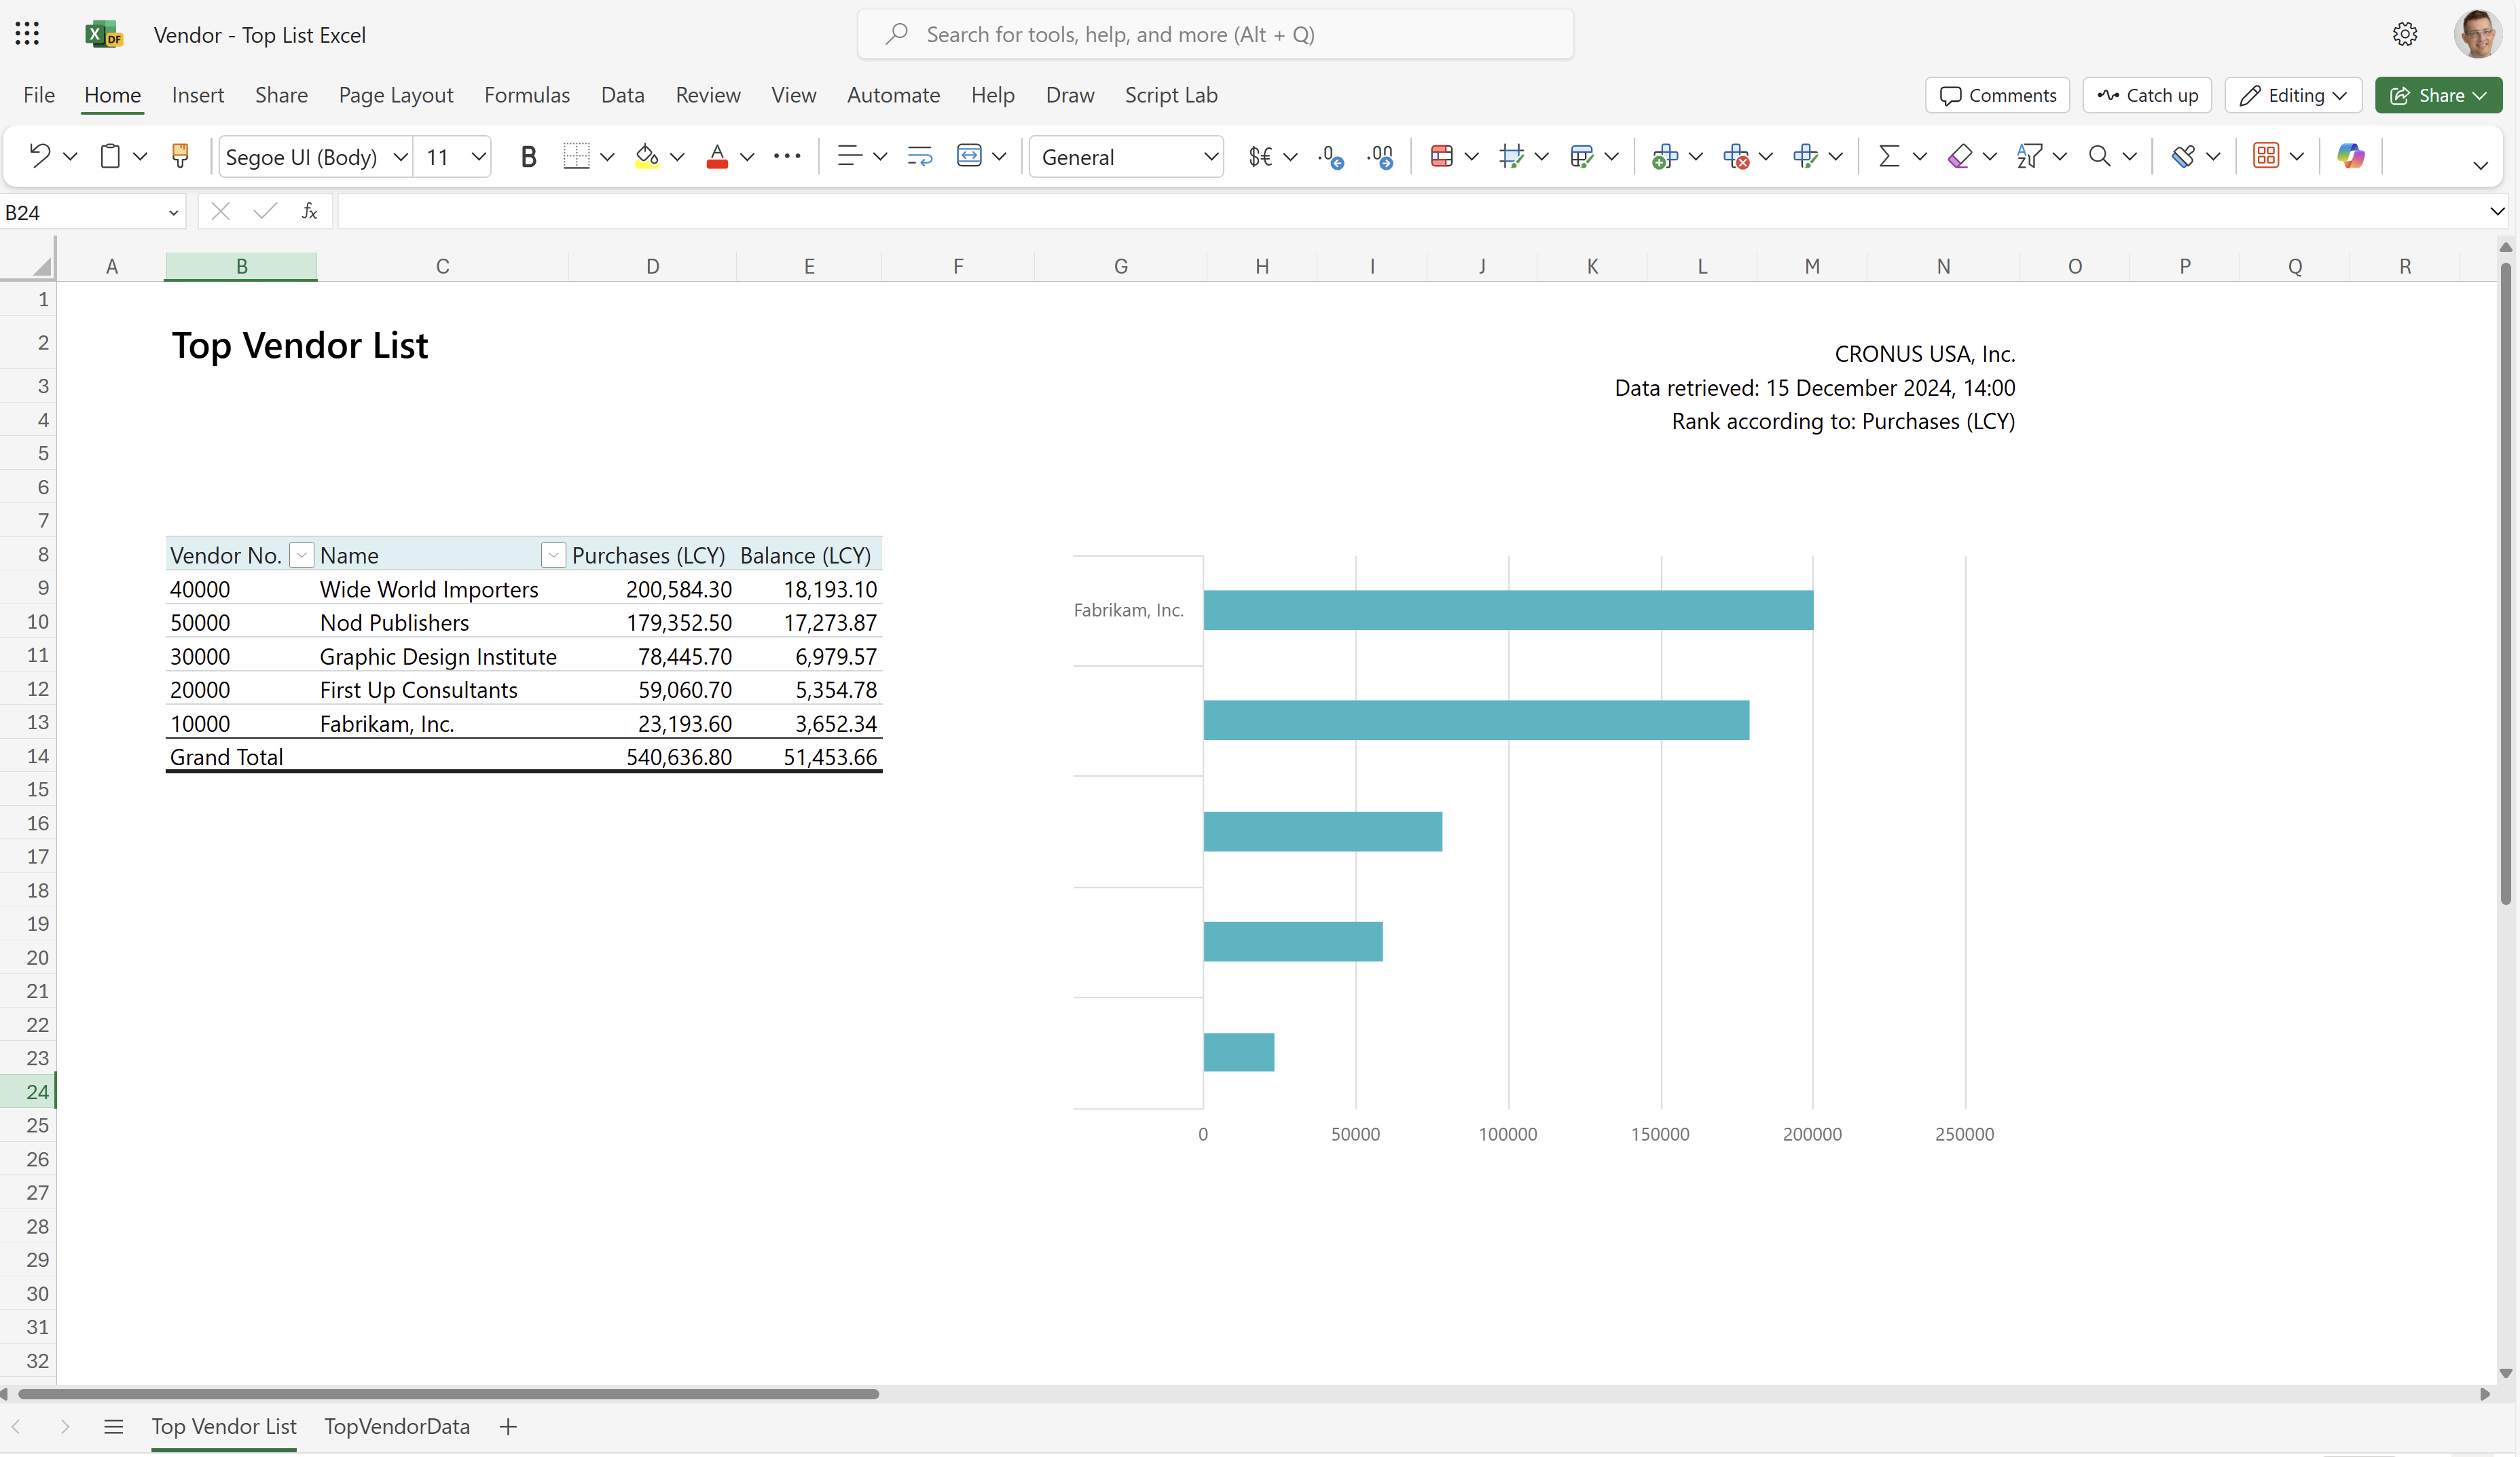Click the Currency format icon
The height and width of the screenshot is (1457, 2520).
pyautogui.click(x=1261, y=156)
